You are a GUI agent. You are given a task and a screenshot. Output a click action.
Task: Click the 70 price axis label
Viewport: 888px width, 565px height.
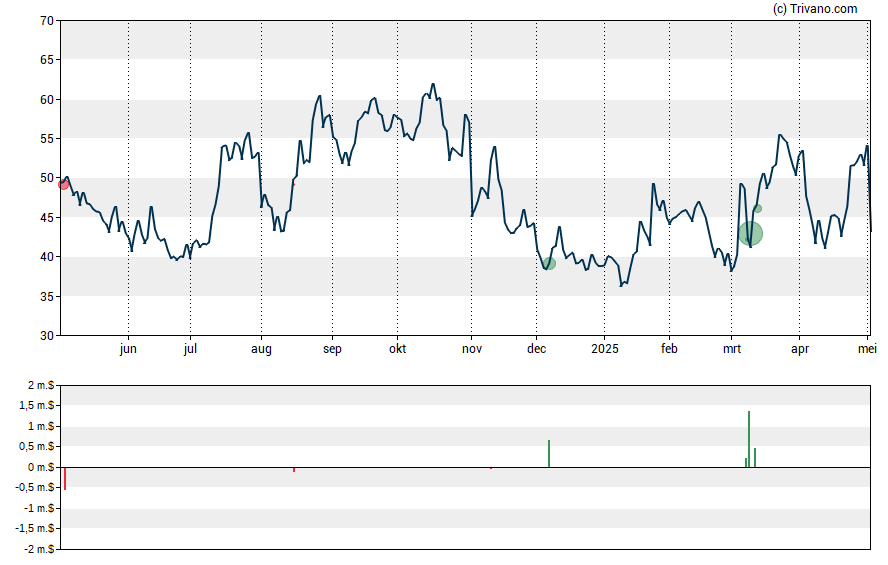tap(47, 21)
